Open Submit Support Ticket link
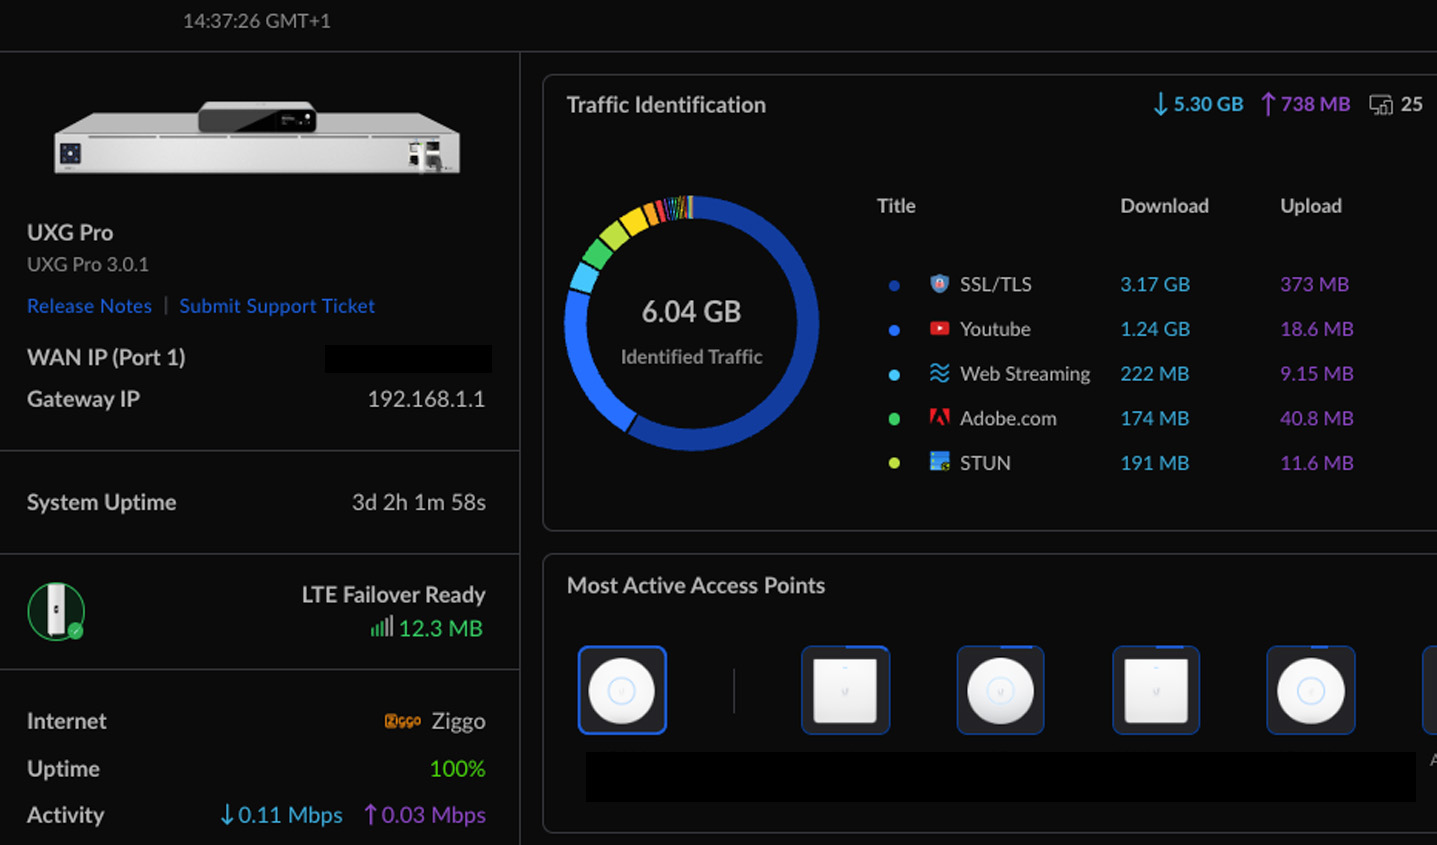1437x845 pixels. 277,306
